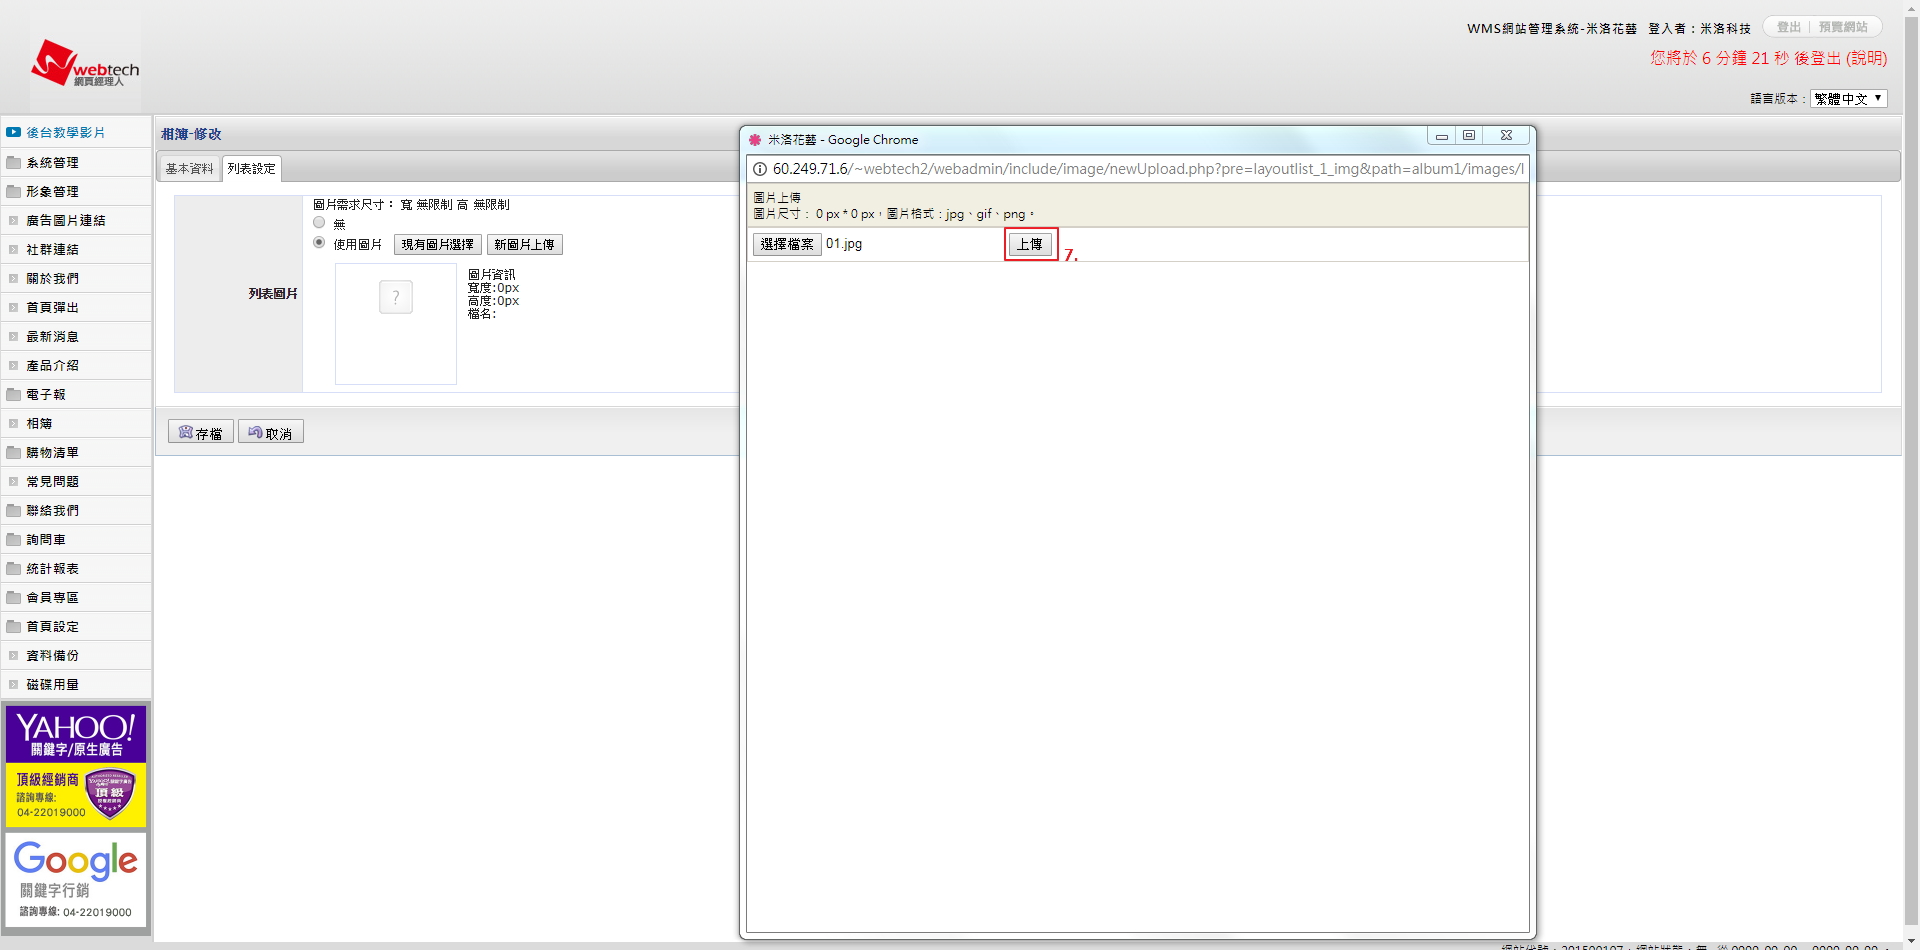1920x950 pixels.
Task: Switch to the 基本資料 tab
Action: 189,169
